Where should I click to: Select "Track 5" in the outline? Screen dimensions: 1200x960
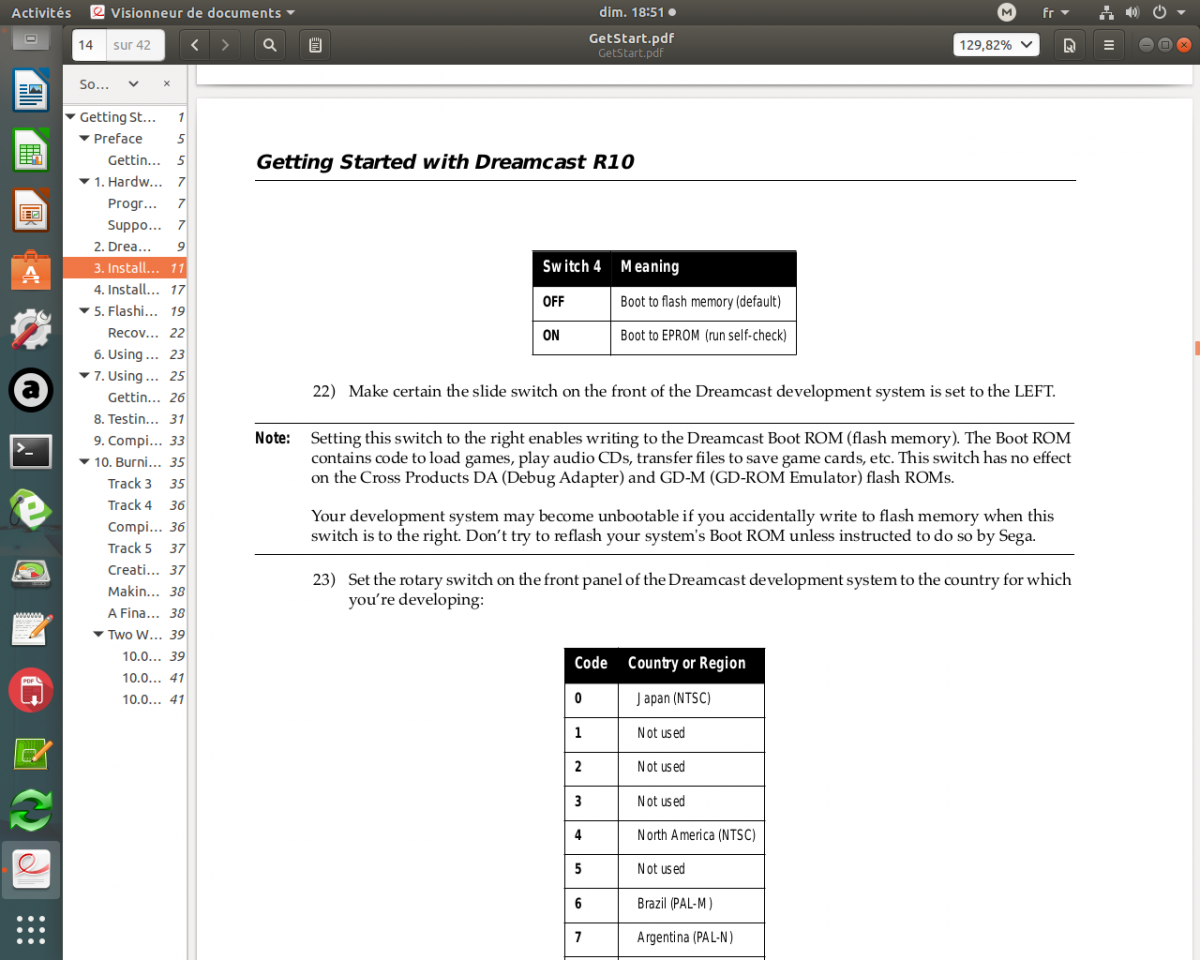click(125, 548)
